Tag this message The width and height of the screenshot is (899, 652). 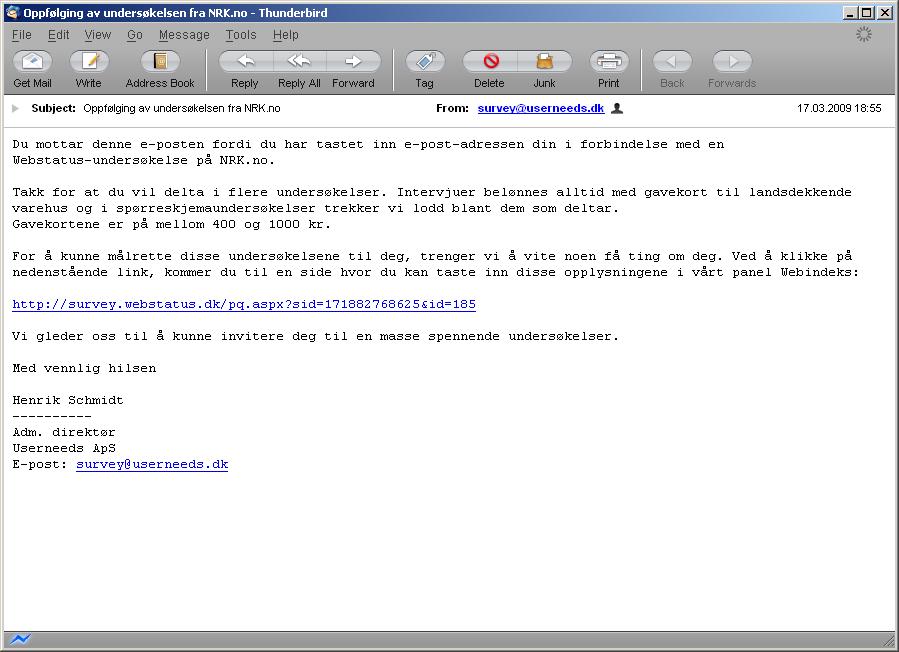pos(425,62)
